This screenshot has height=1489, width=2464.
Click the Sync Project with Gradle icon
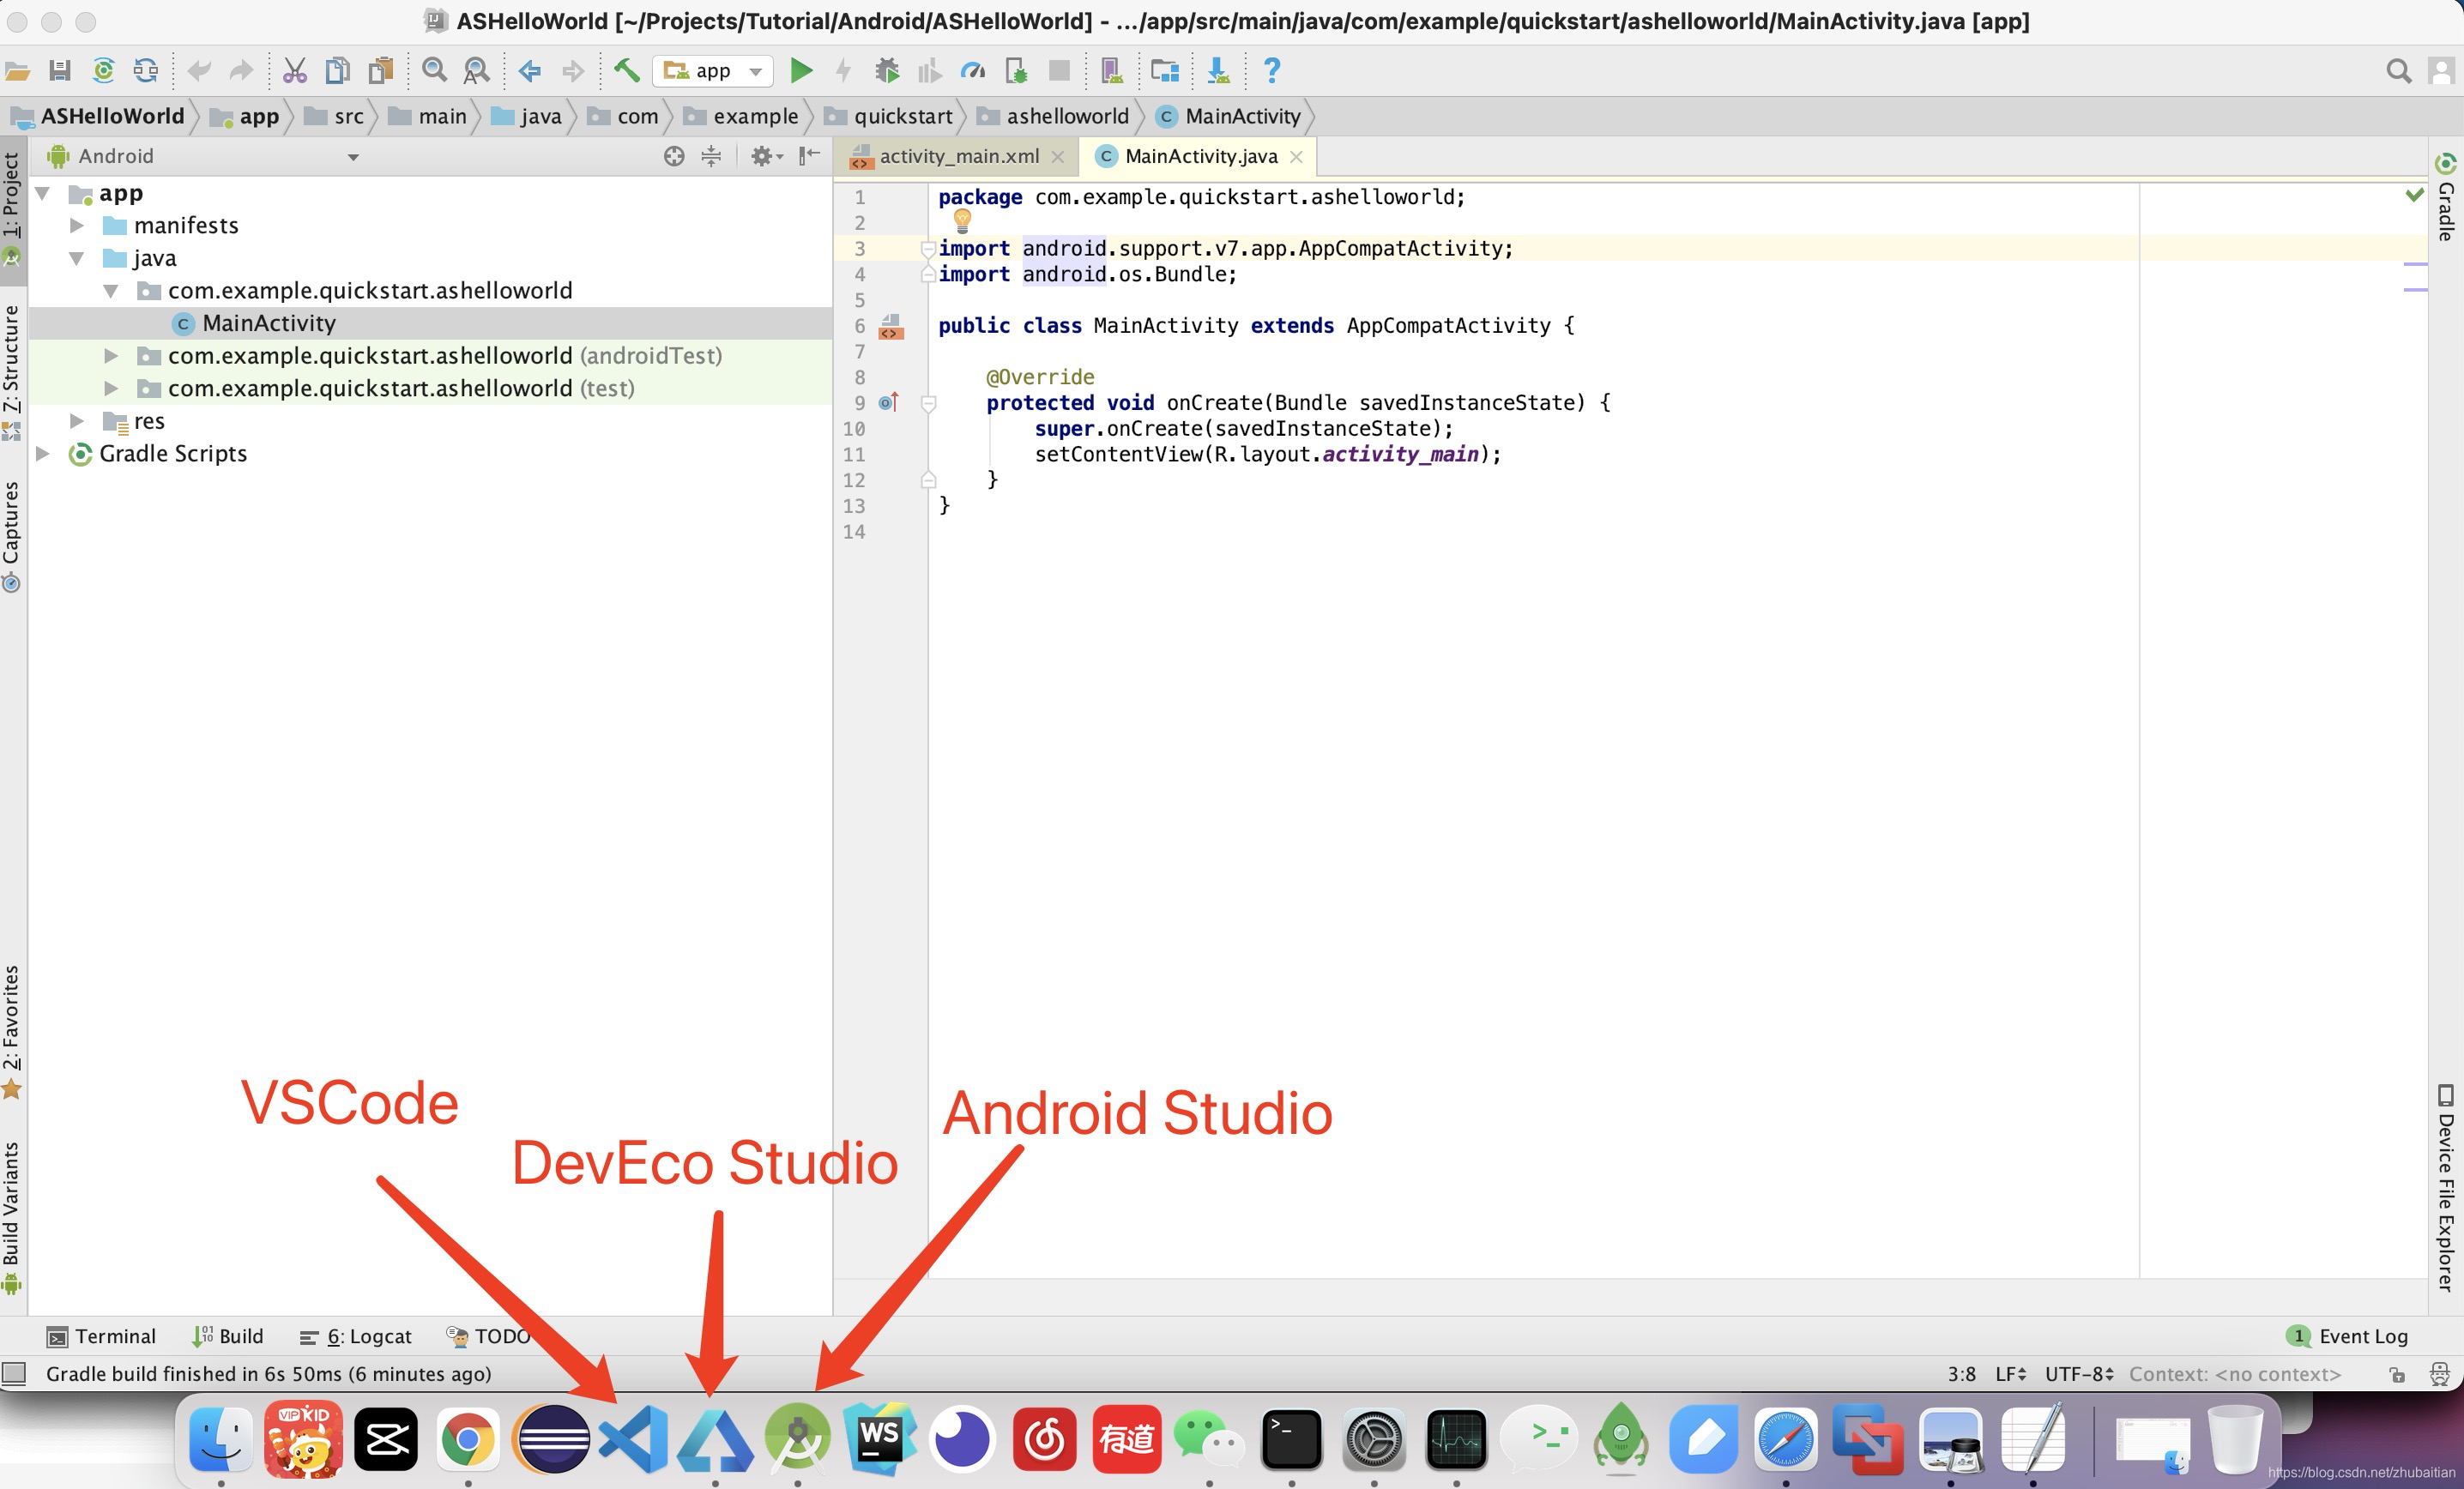click(x=103, y=71)
